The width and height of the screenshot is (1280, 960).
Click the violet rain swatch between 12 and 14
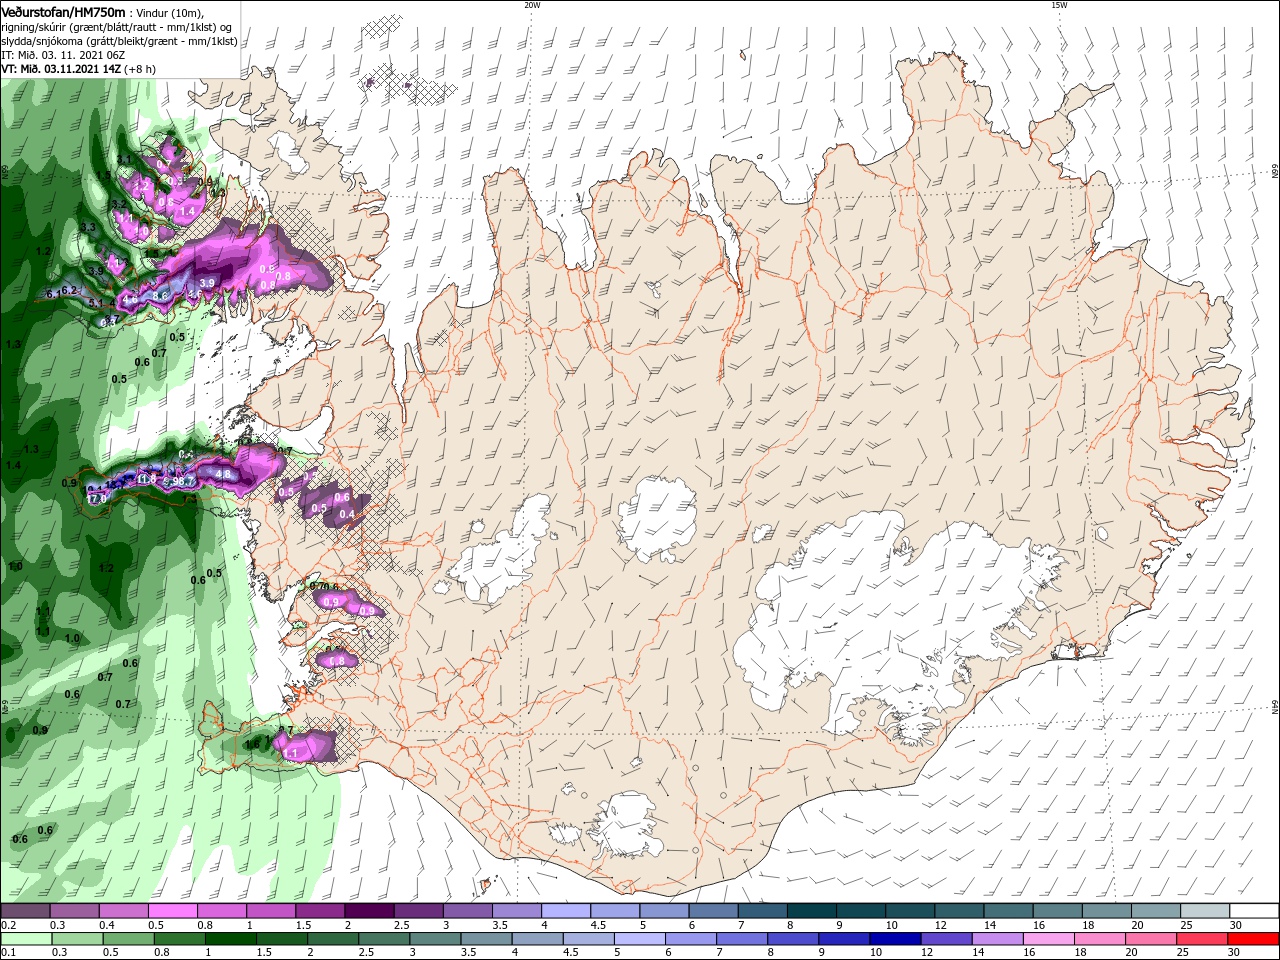947,938
